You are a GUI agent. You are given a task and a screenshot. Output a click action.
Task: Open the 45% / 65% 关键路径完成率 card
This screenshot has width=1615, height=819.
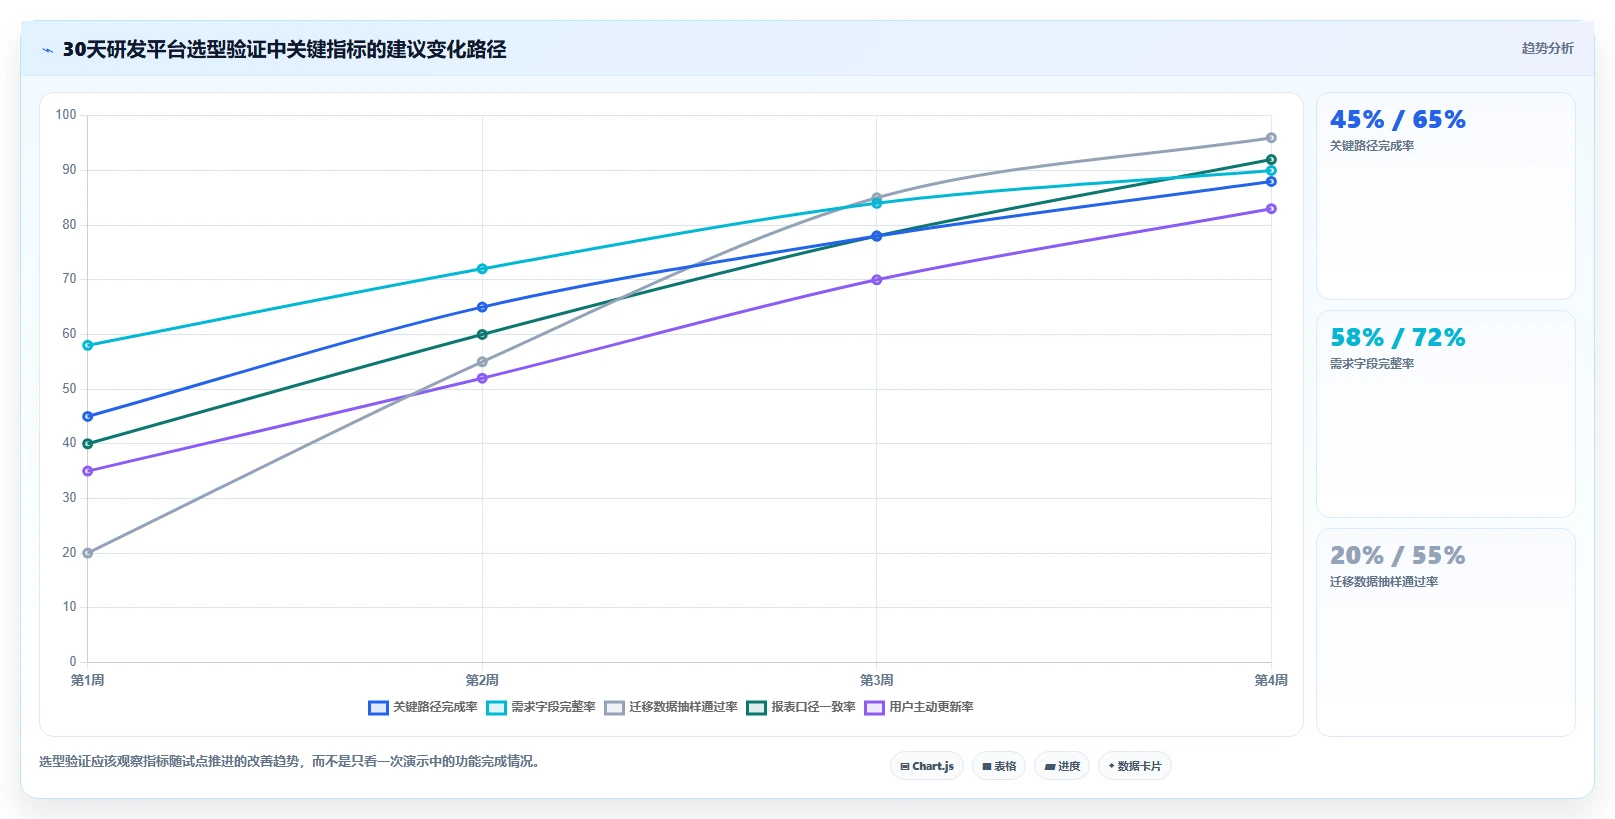(x=1446, y=196)
